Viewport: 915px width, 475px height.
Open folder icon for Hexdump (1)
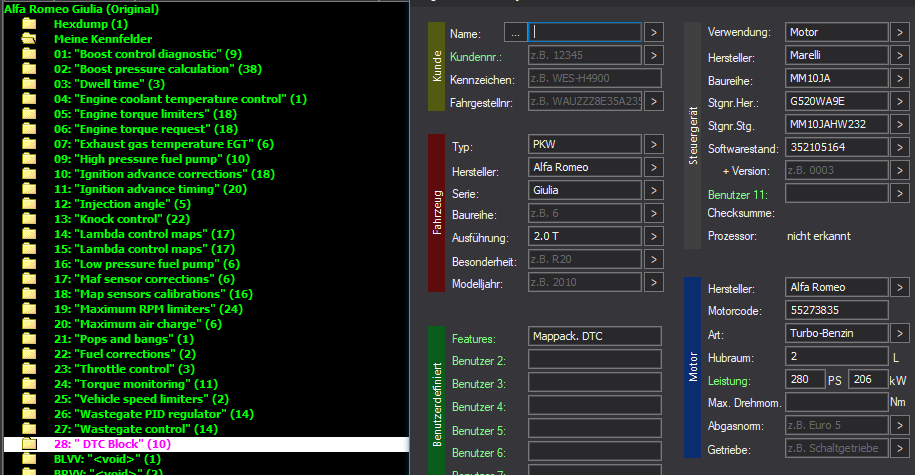[x=29, y=24]
